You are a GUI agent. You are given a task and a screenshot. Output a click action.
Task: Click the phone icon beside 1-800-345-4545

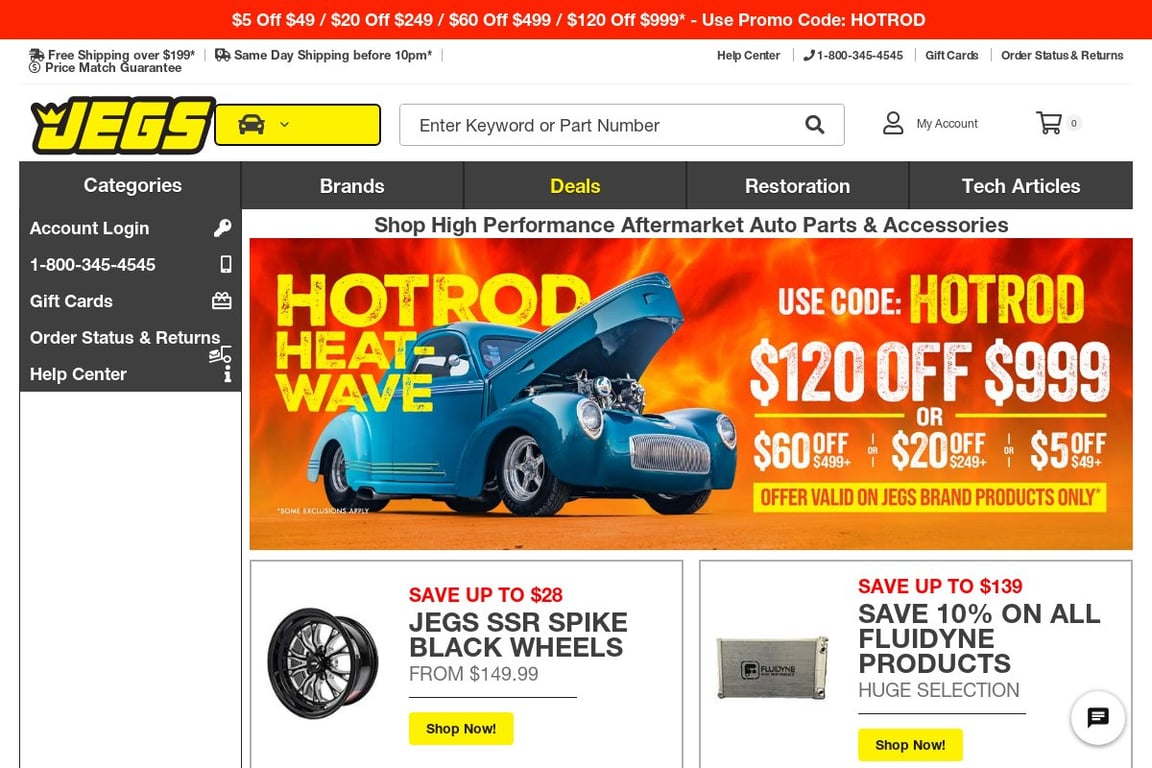[226, 264]
